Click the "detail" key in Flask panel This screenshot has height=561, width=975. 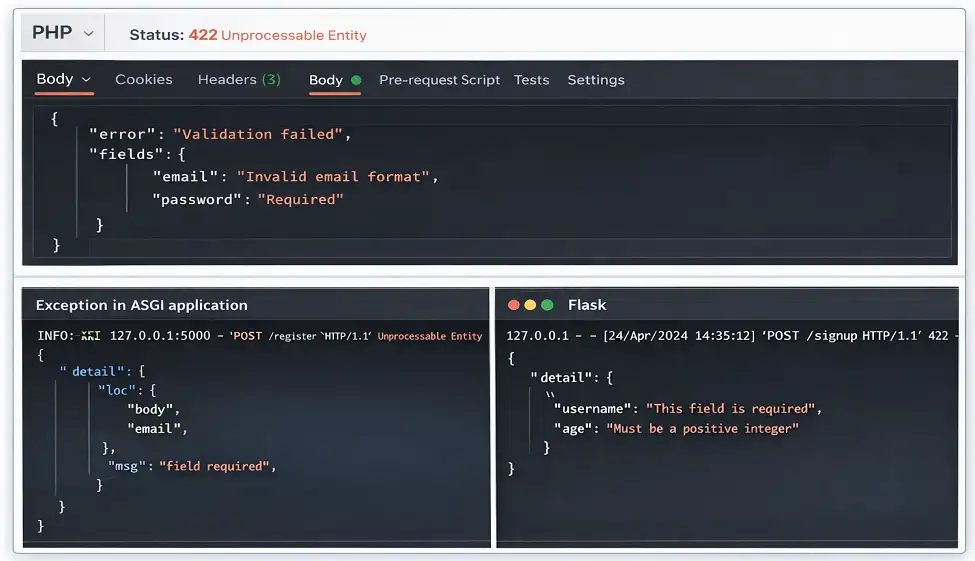click(561, 378)
